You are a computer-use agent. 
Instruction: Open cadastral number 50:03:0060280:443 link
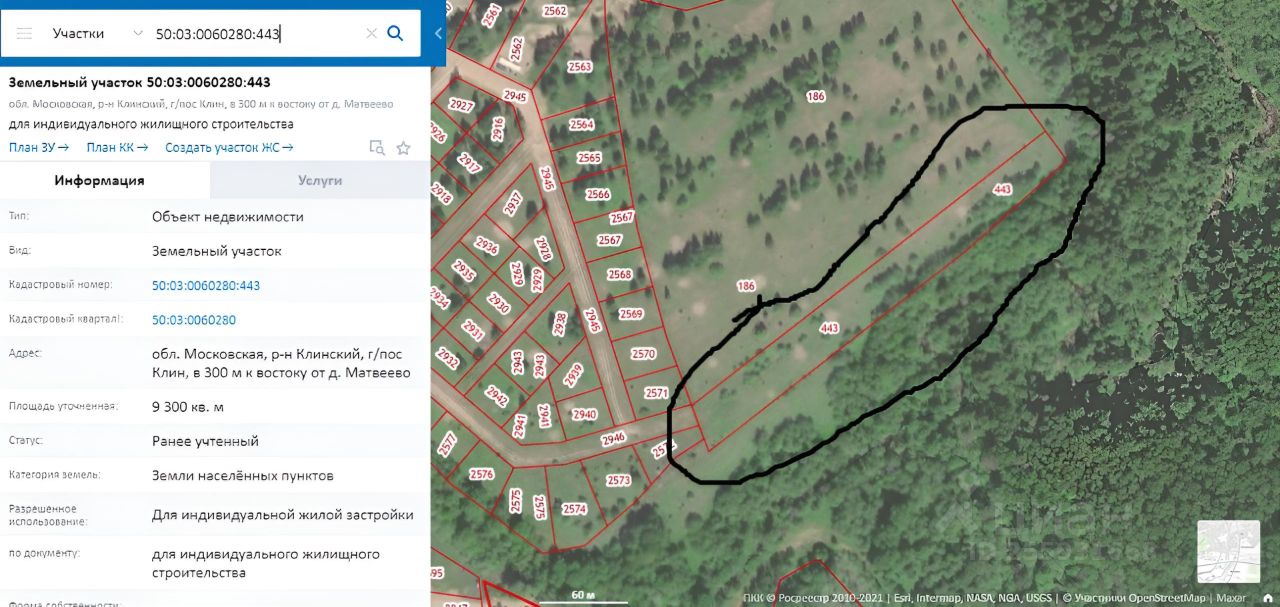tap(206, 286)
